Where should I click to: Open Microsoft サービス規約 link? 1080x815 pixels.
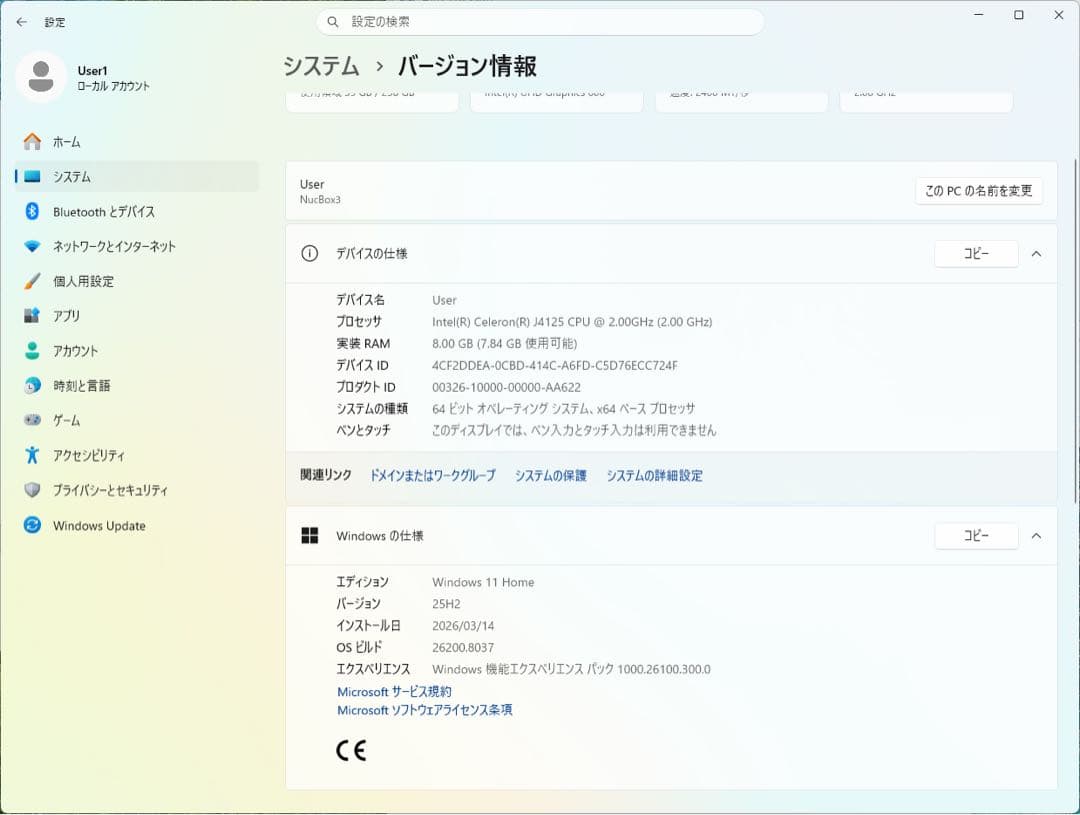[x=394, y=691]
